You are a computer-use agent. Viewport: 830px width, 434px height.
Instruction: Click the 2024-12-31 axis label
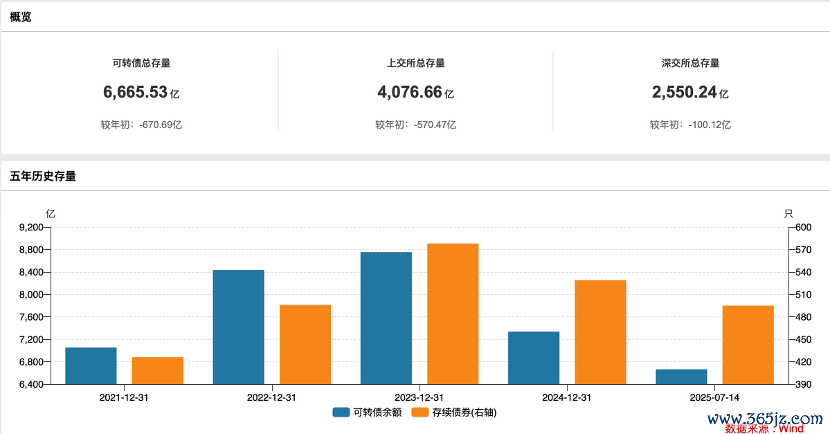coord(566,397)
